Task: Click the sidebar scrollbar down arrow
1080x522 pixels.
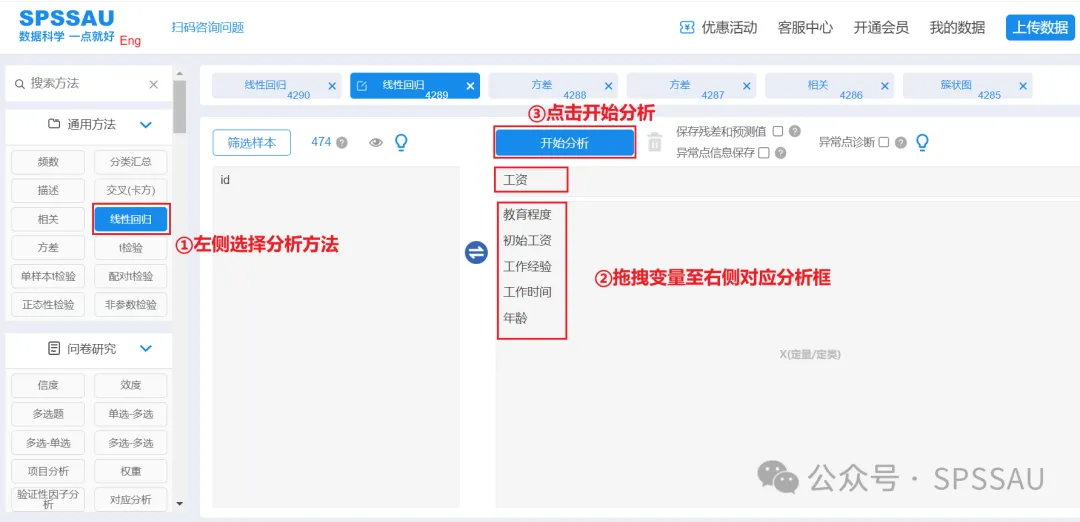Action: (179, 503)
